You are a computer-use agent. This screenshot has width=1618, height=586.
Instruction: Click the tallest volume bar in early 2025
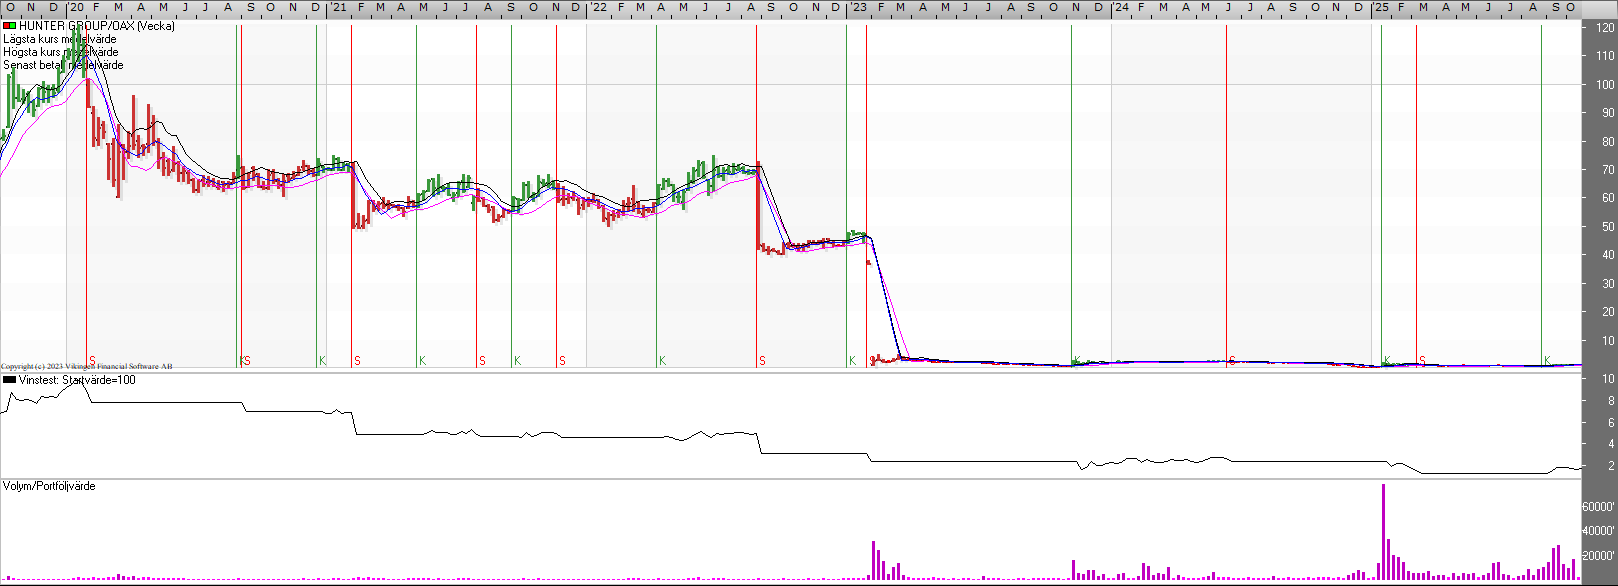click(x=1383, y=530)
